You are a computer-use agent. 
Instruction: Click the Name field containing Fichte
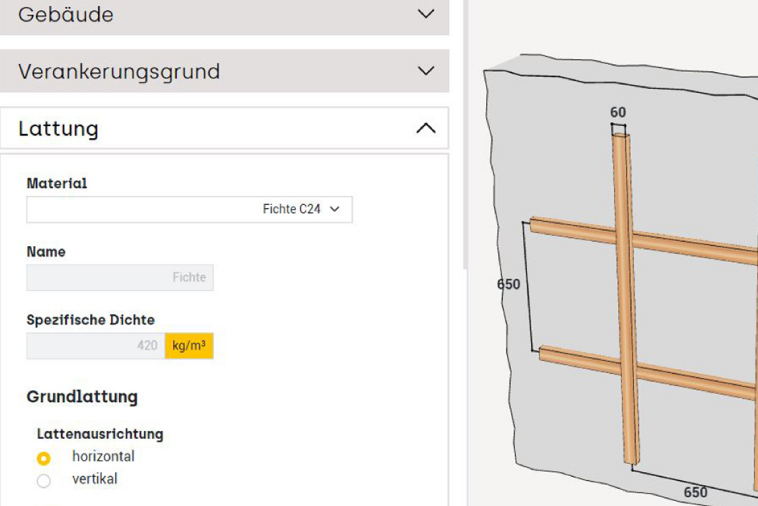[x=119, y=277]
